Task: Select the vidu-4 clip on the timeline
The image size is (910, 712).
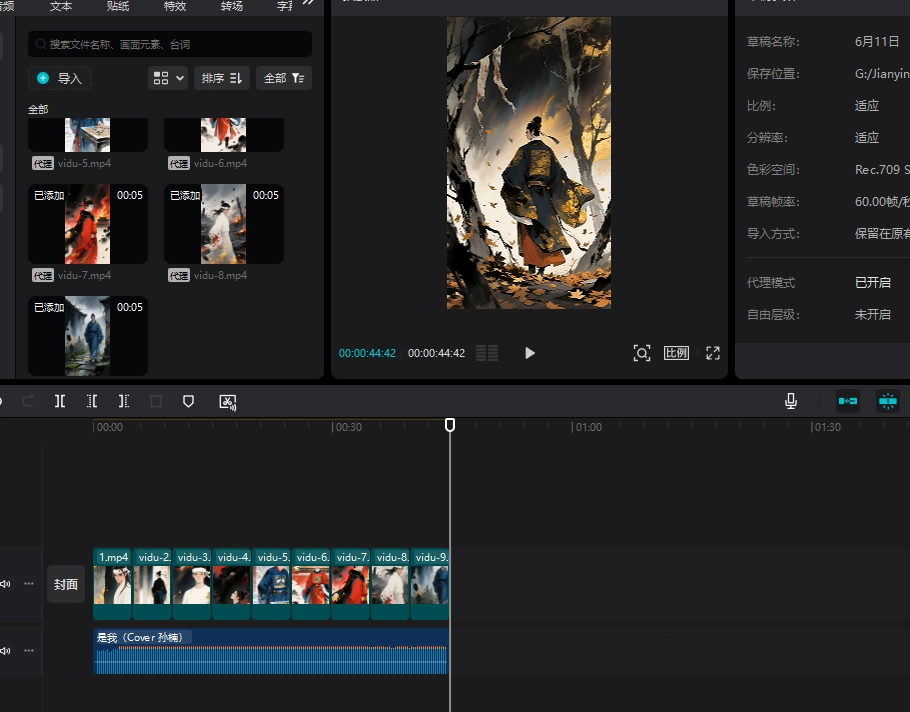Action: 232,584
